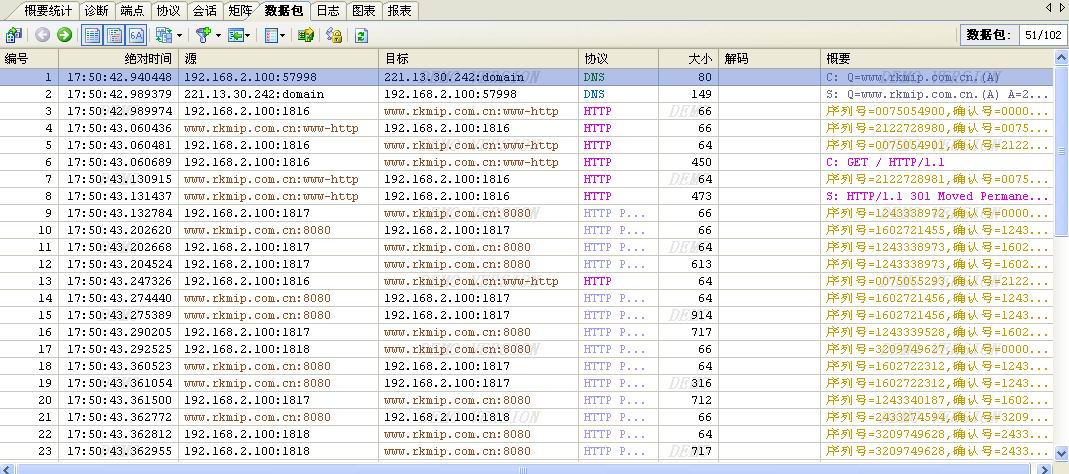Click the refresh icon in toolbar
This screenshot has width=1069, height=474.
[x=361, y=35]
